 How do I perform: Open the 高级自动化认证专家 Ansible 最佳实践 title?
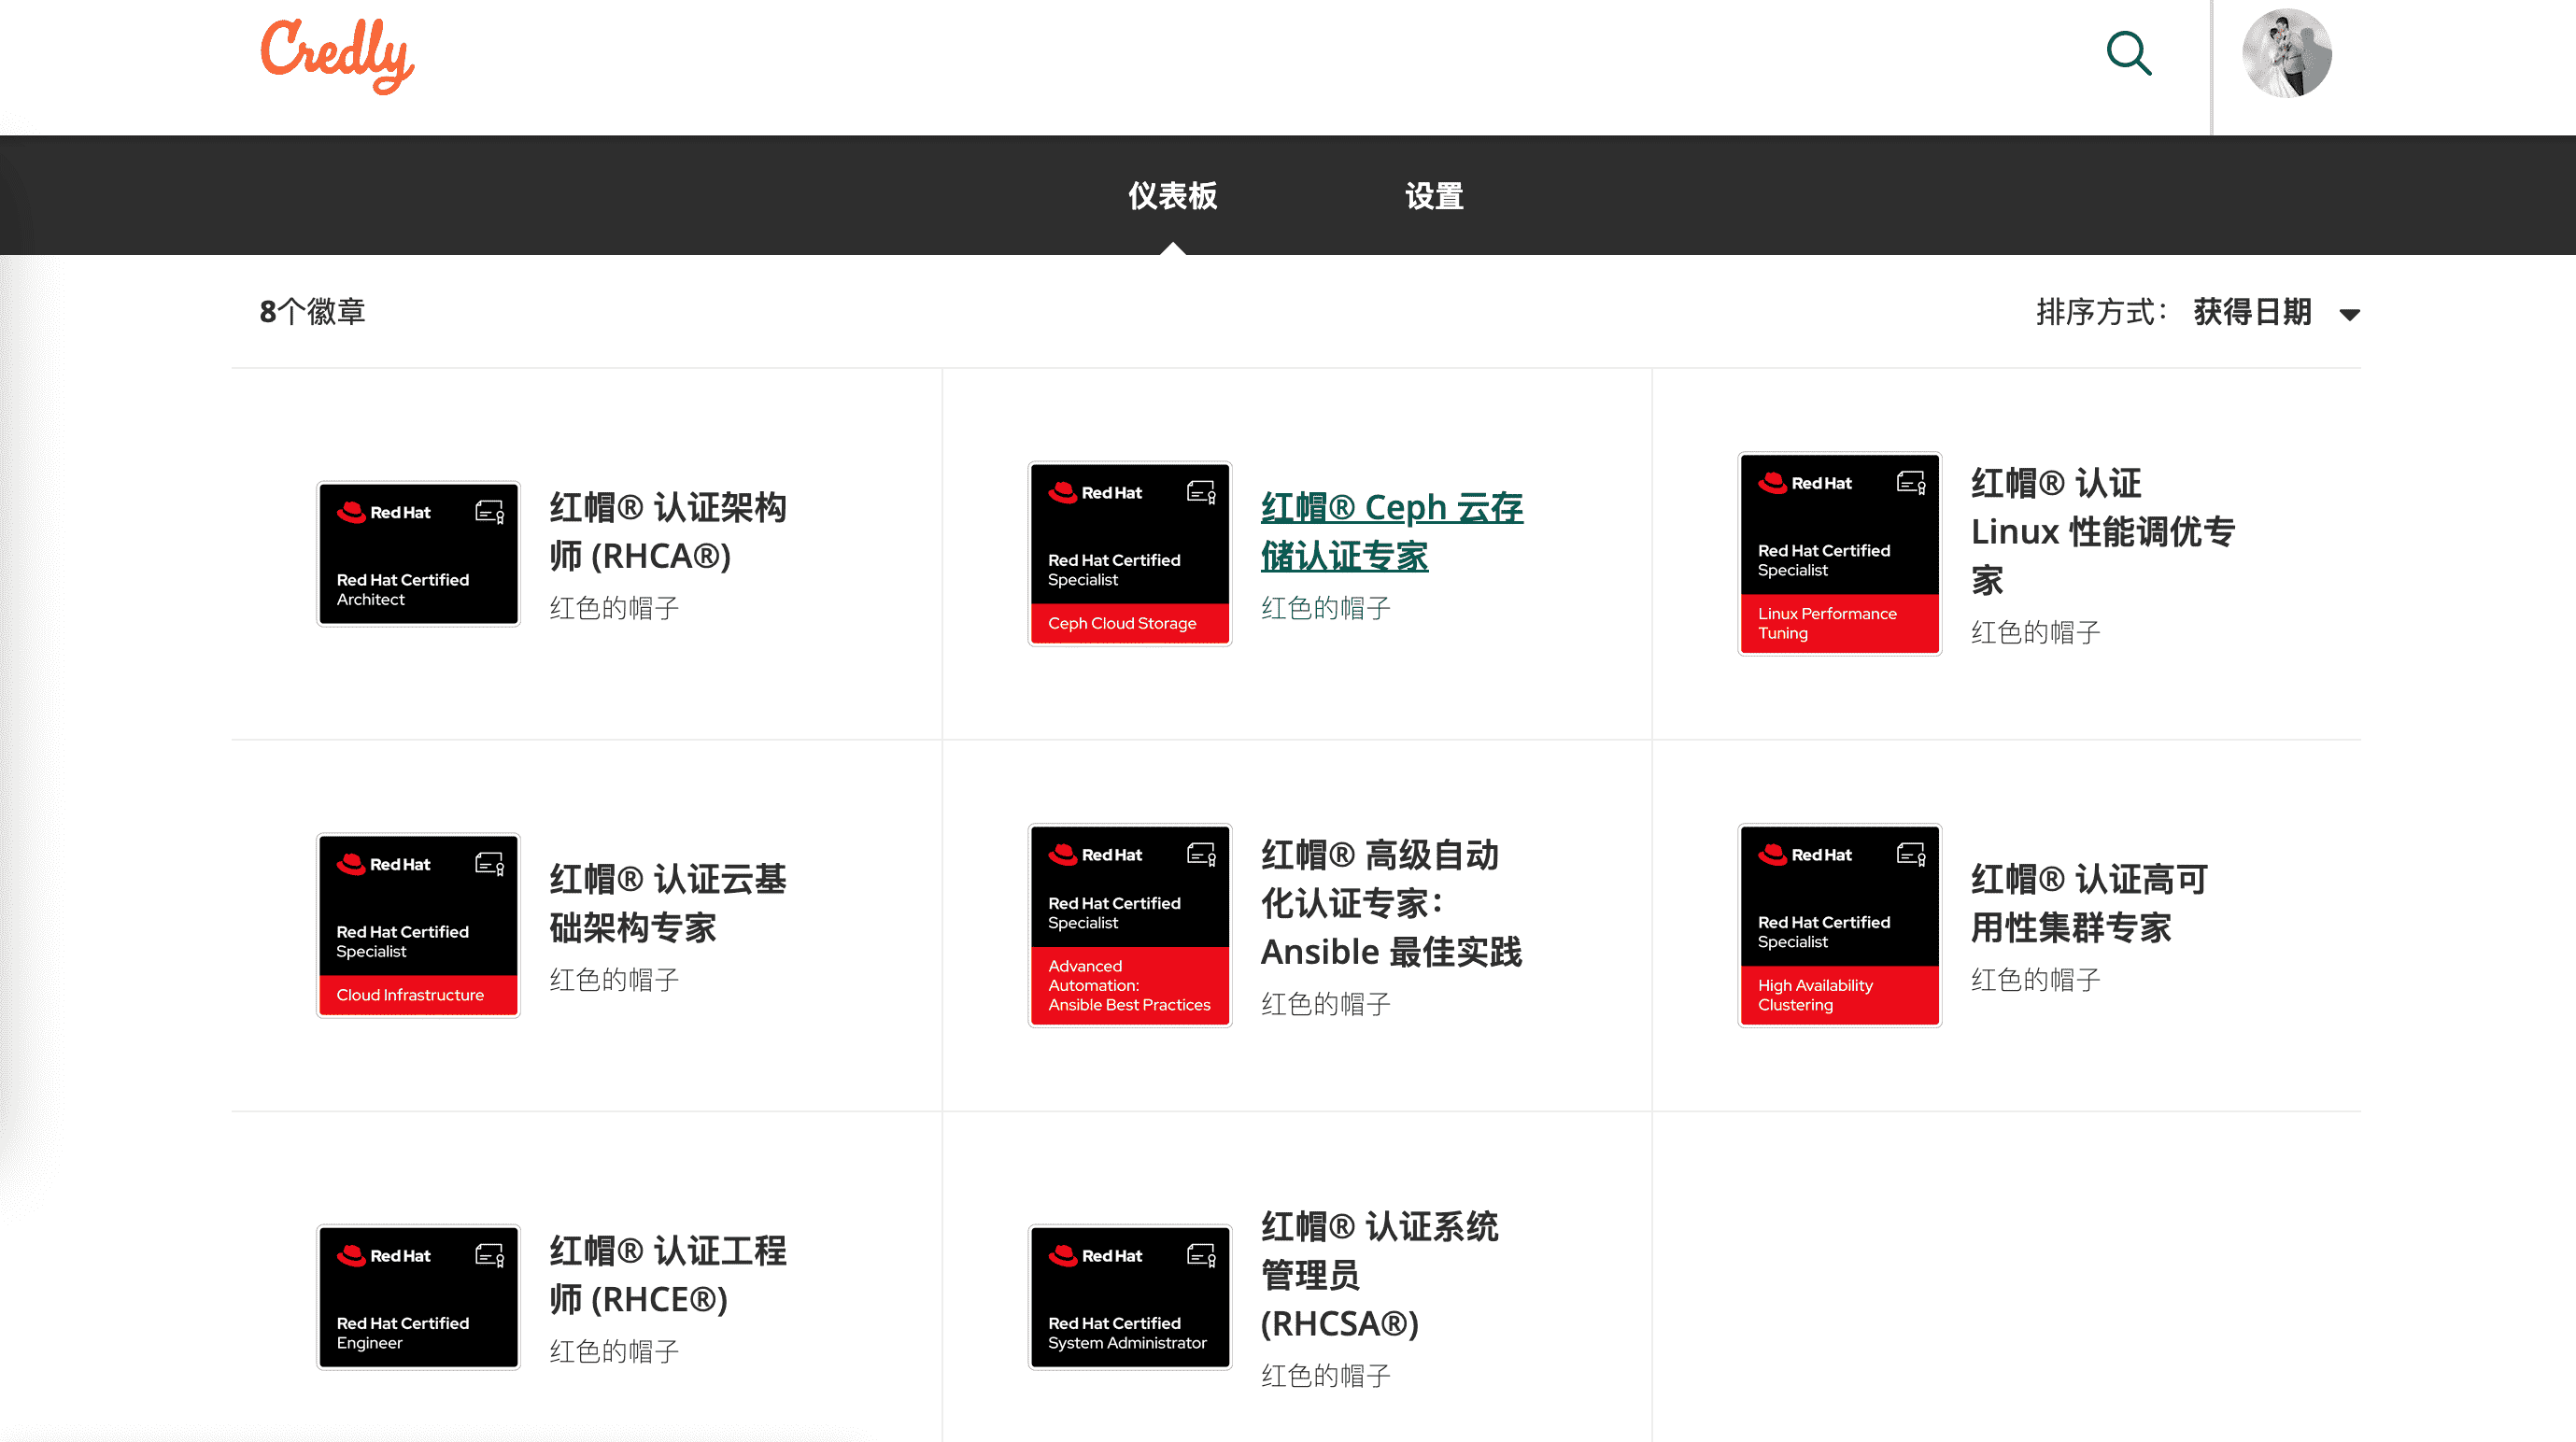pos(1391,903)
